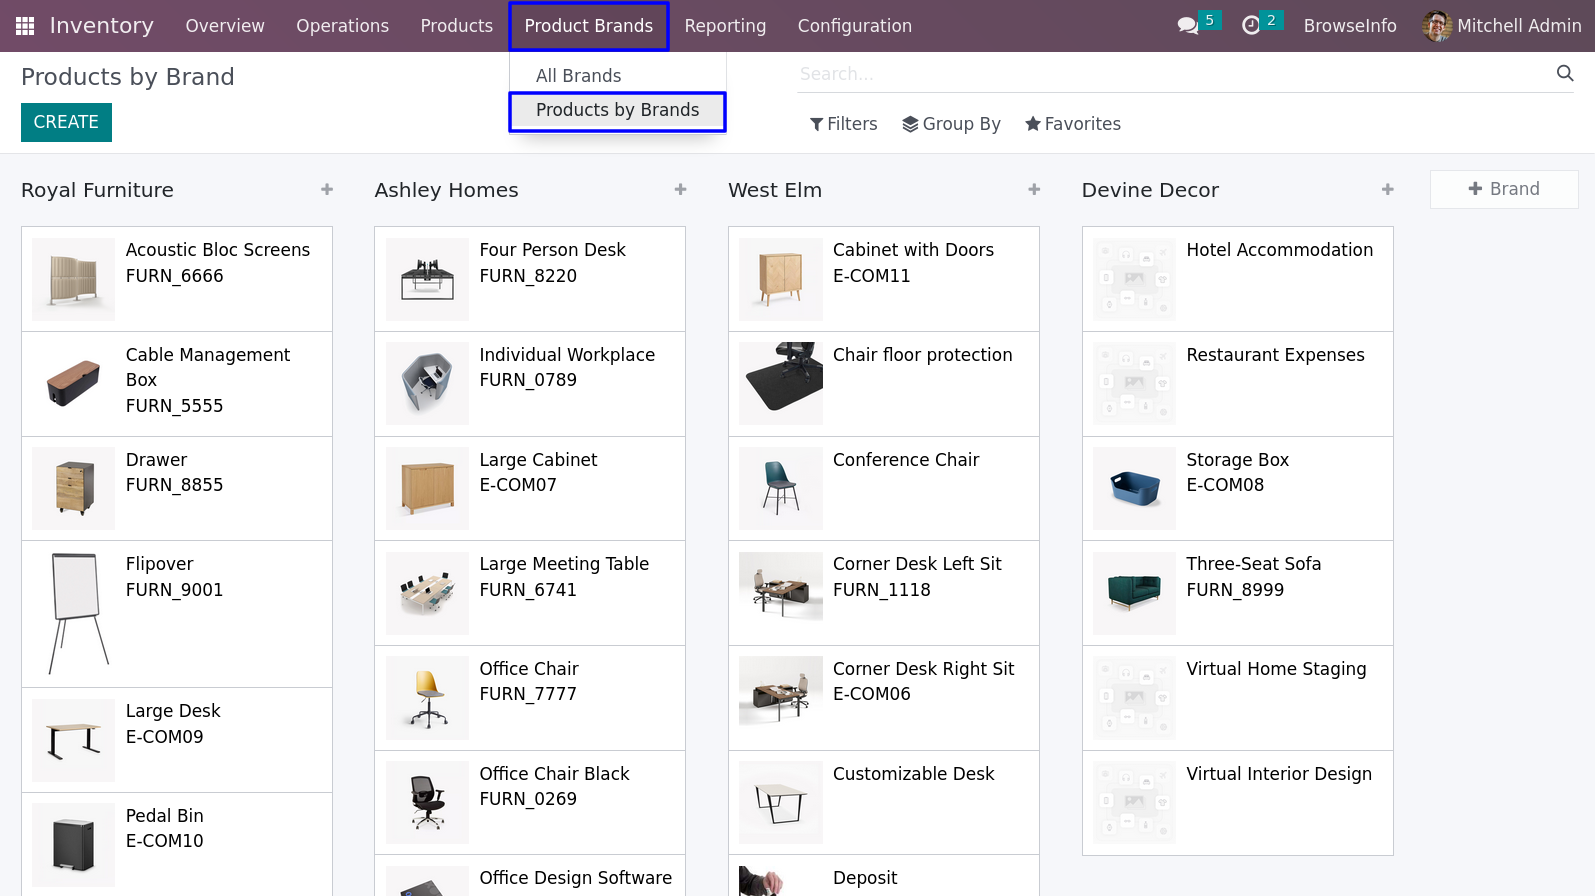
Task: Click Ashley Homes column header
Action: click(x=446, y=190)
